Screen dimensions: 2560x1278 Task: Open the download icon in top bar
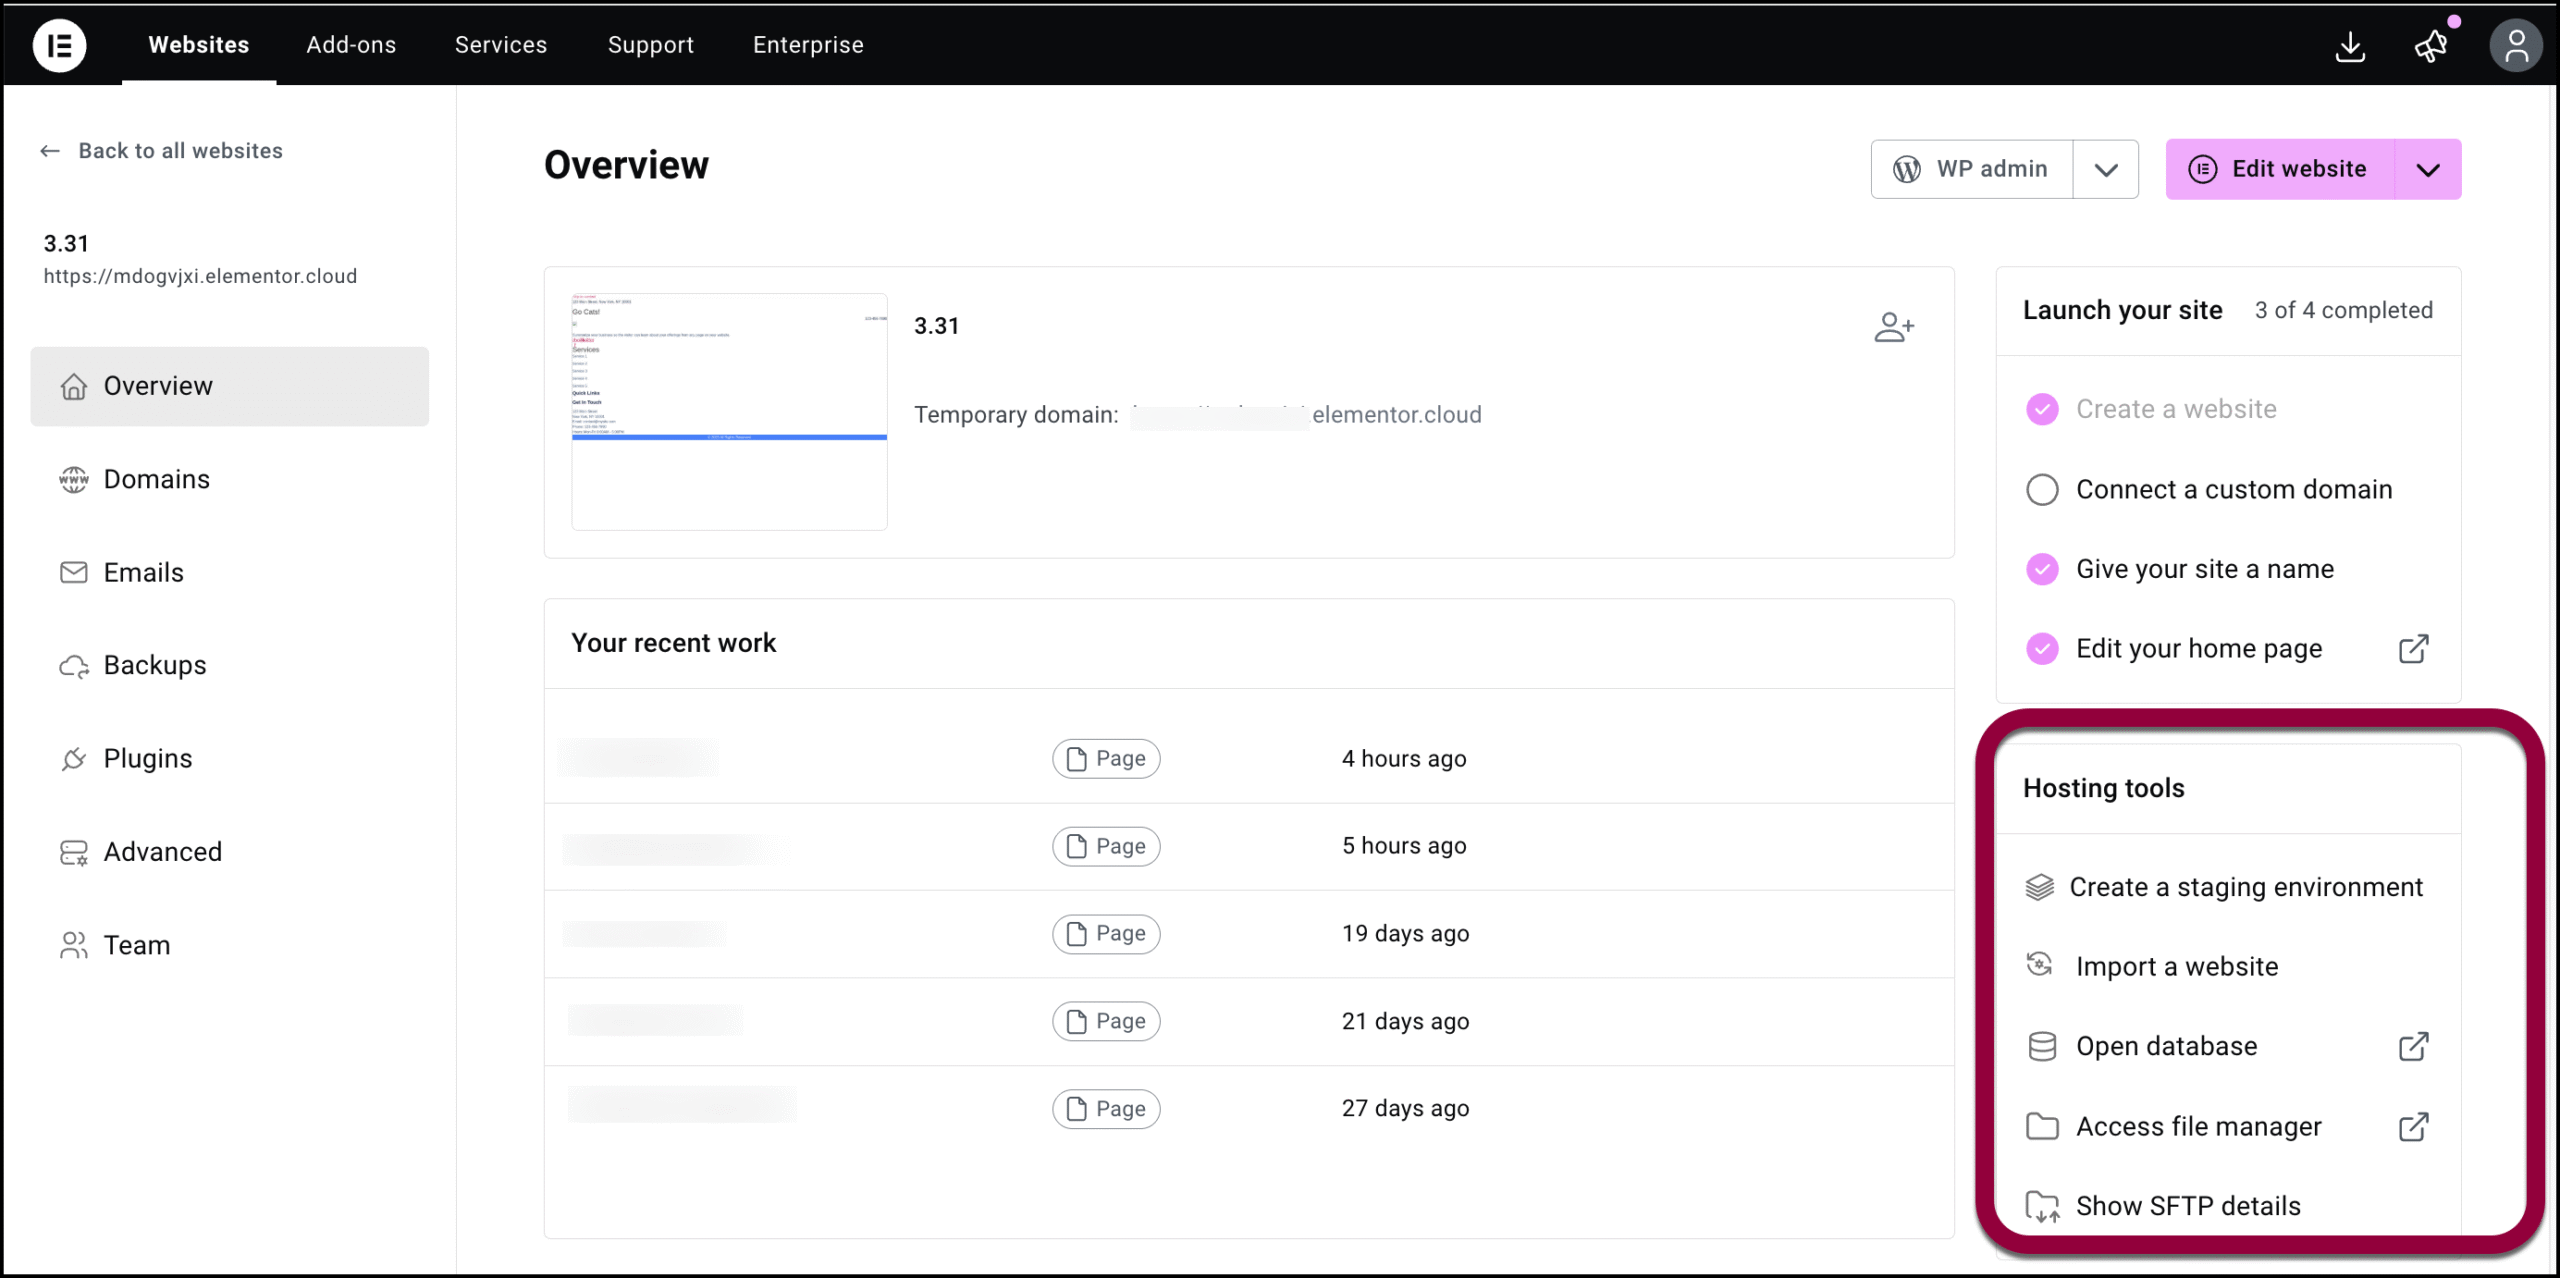pos(2350,46)
